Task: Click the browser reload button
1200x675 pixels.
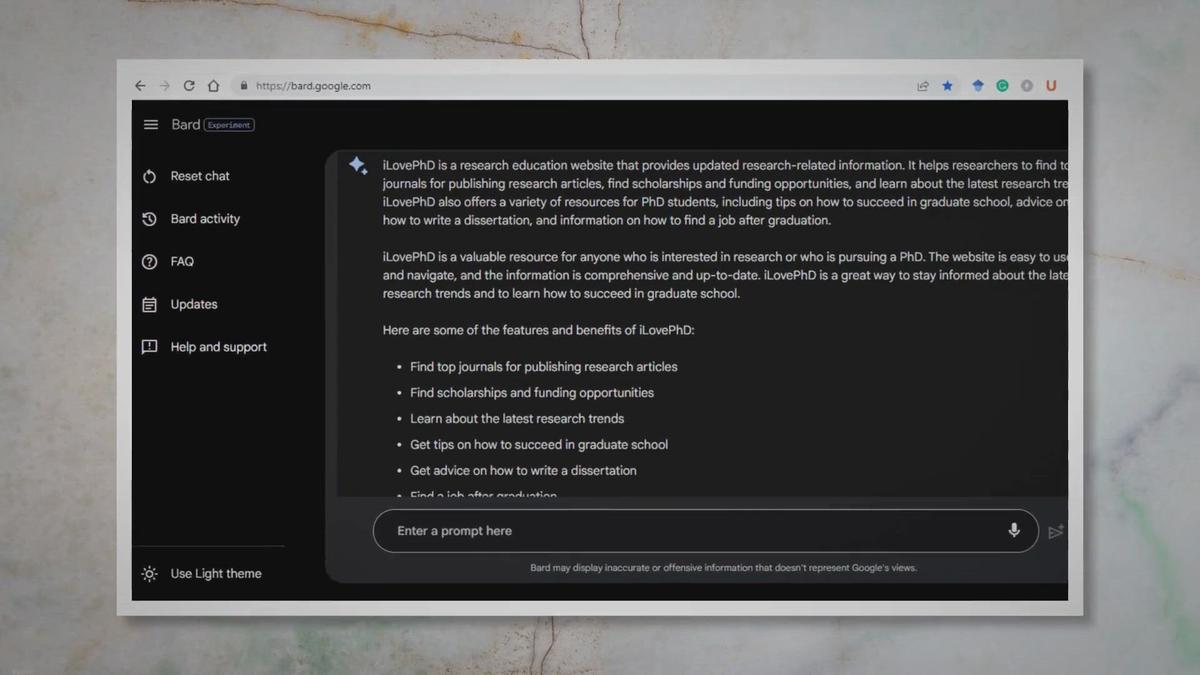Action: pos(188,86)
